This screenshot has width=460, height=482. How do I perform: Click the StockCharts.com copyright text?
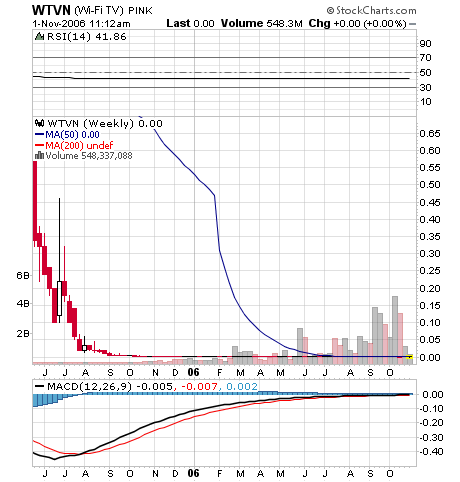[x=371, y=11]
